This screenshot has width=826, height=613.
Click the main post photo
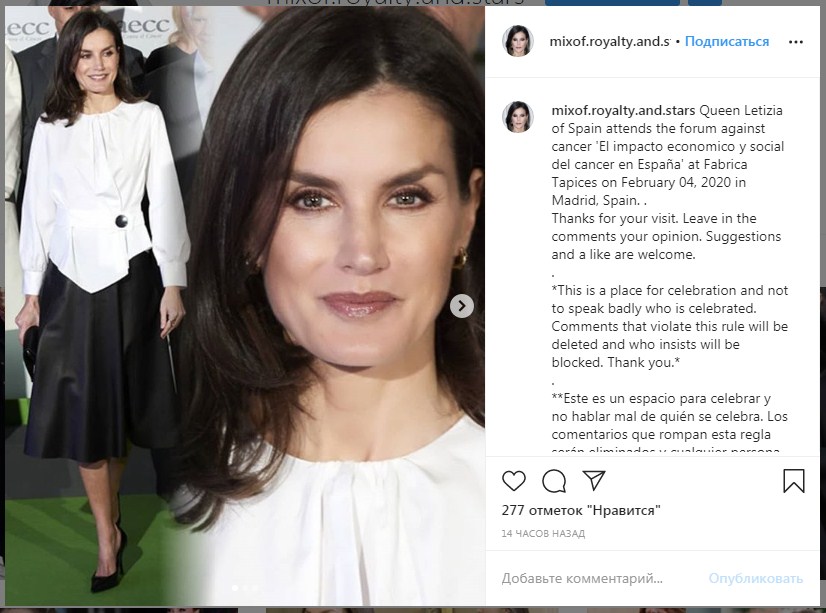(245, 305)
